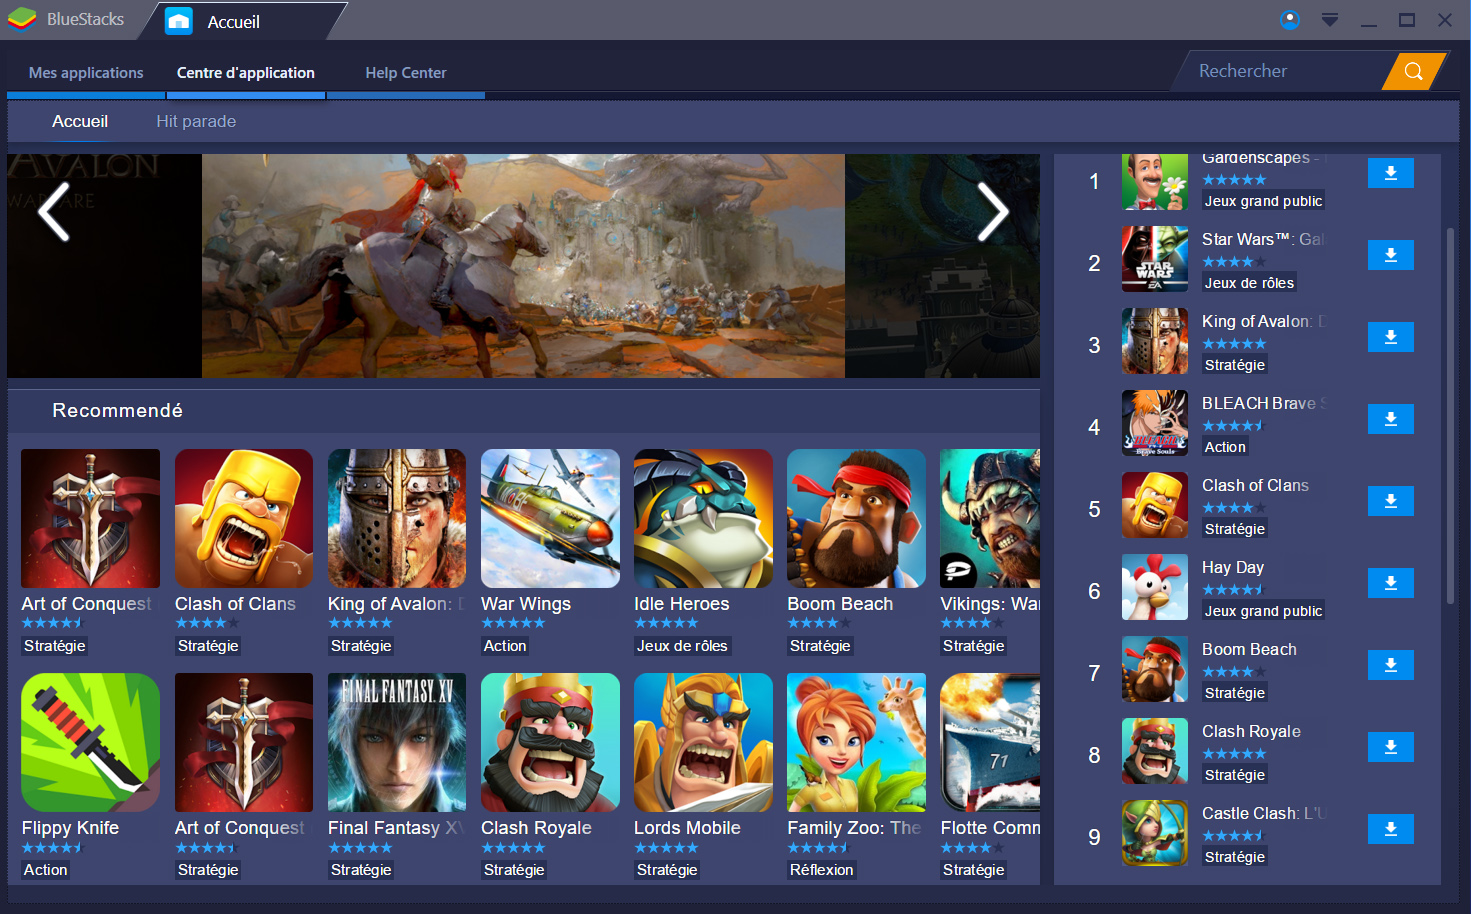
Task: Open the Flippy Knife app icon
Action: click(90, 742)
